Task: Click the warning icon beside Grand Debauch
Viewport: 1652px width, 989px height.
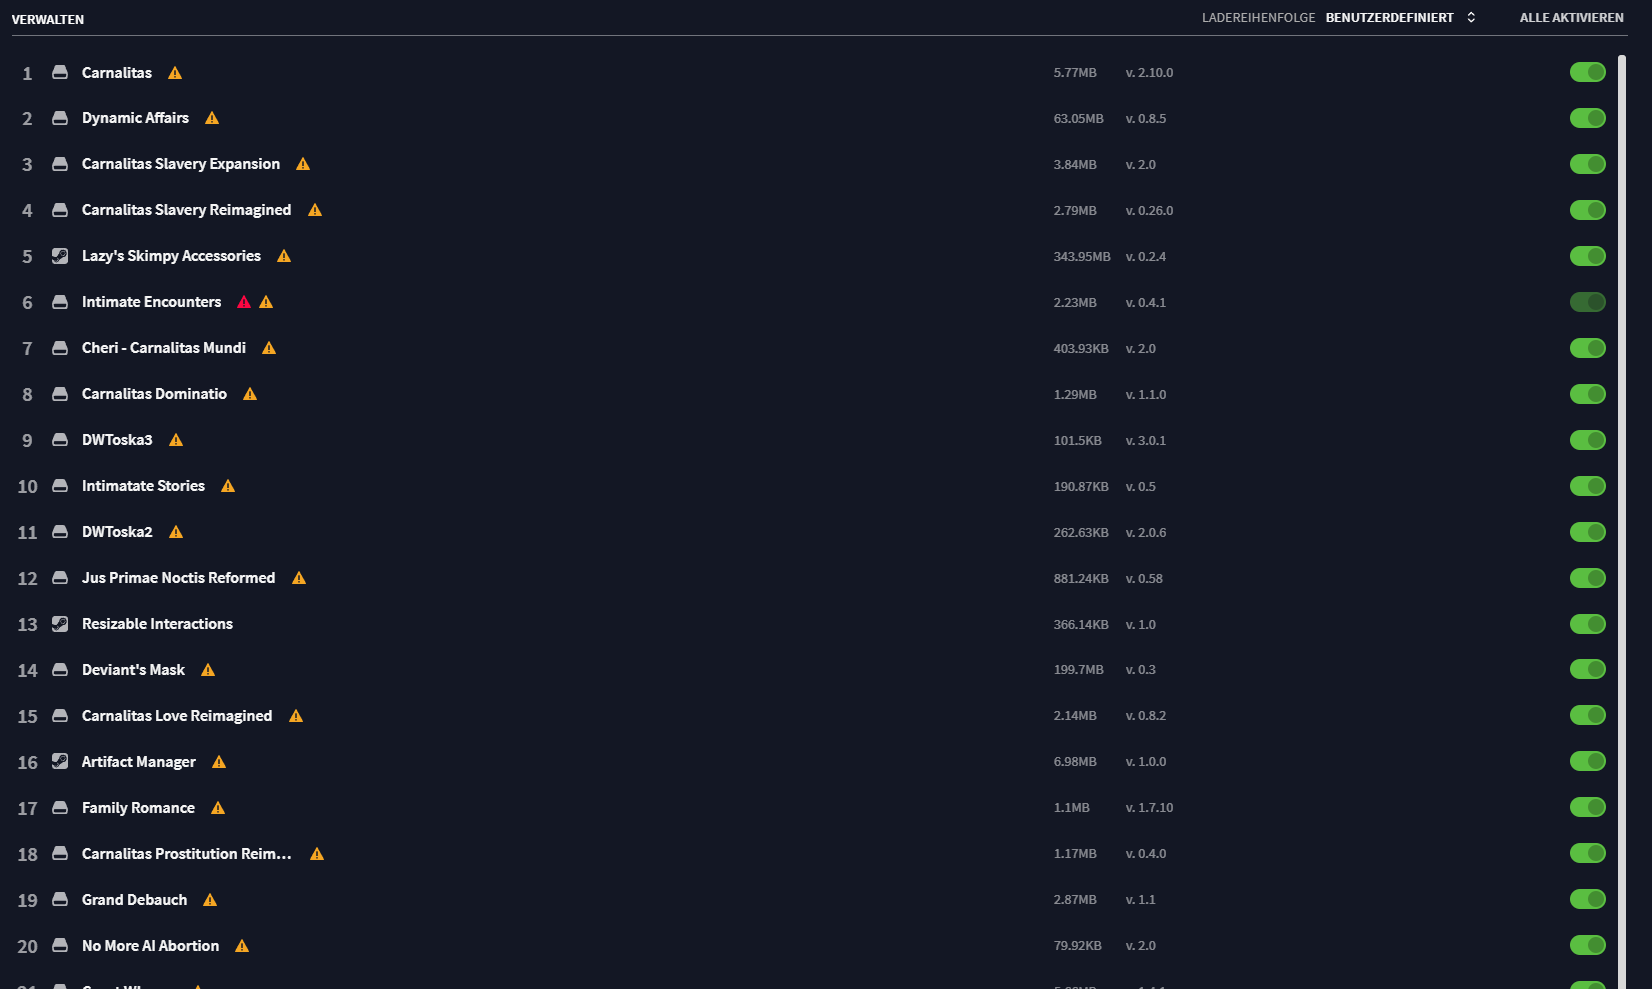Action: [210, 900]
